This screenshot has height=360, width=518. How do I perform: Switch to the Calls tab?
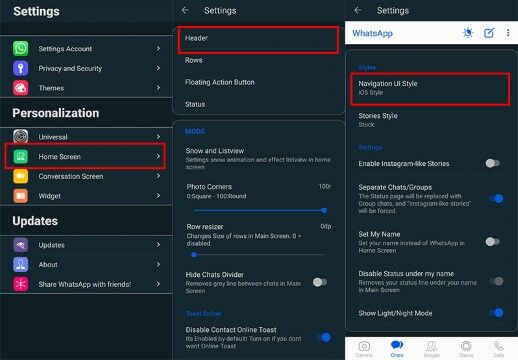pyautogui.click(x=499, y=349)
